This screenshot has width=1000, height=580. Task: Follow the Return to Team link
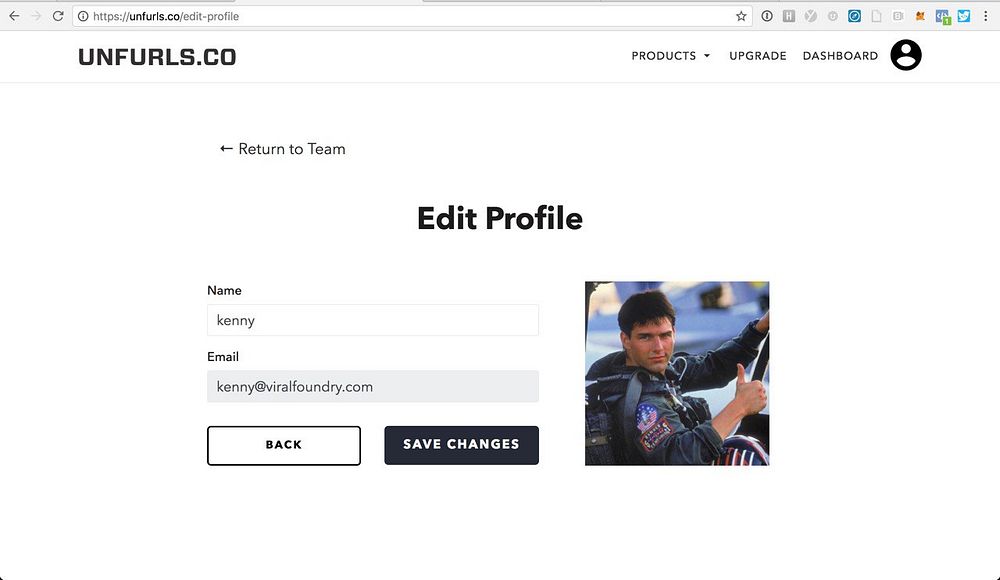point(283,149)
